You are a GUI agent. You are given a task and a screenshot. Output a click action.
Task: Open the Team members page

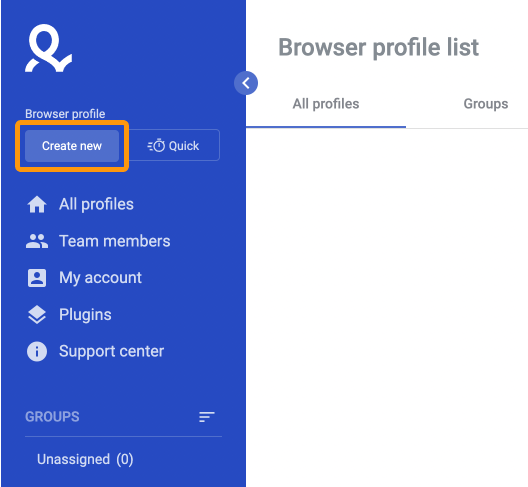coord(114,241)
